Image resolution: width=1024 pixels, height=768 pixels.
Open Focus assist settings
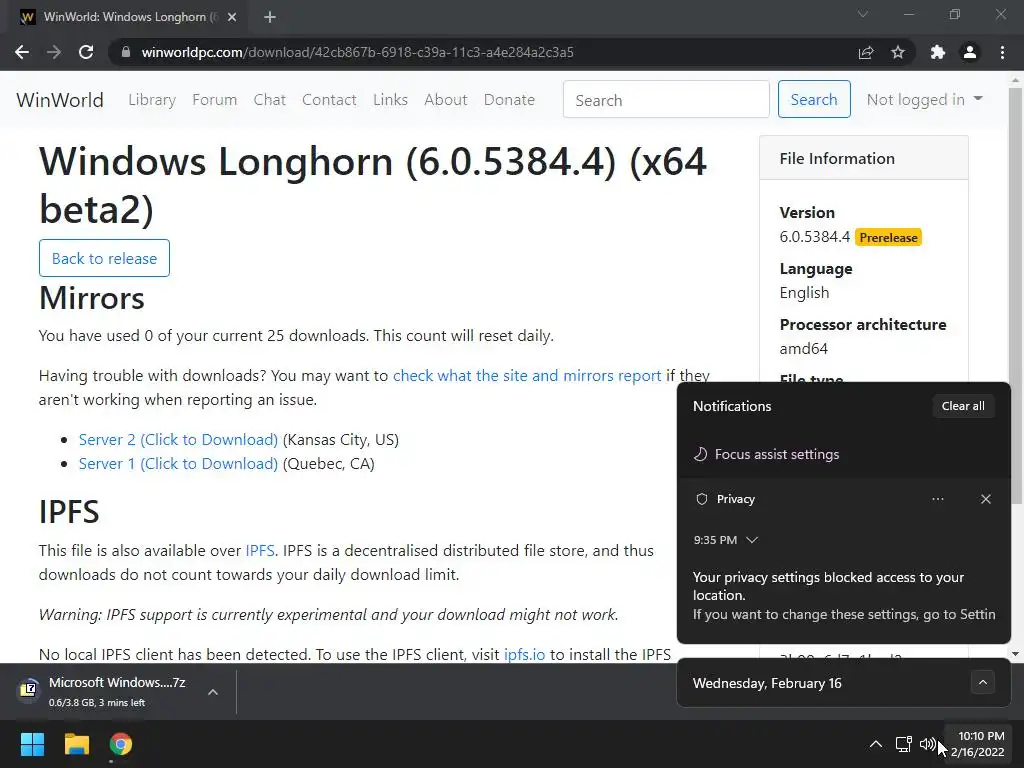tap(767, 455)
